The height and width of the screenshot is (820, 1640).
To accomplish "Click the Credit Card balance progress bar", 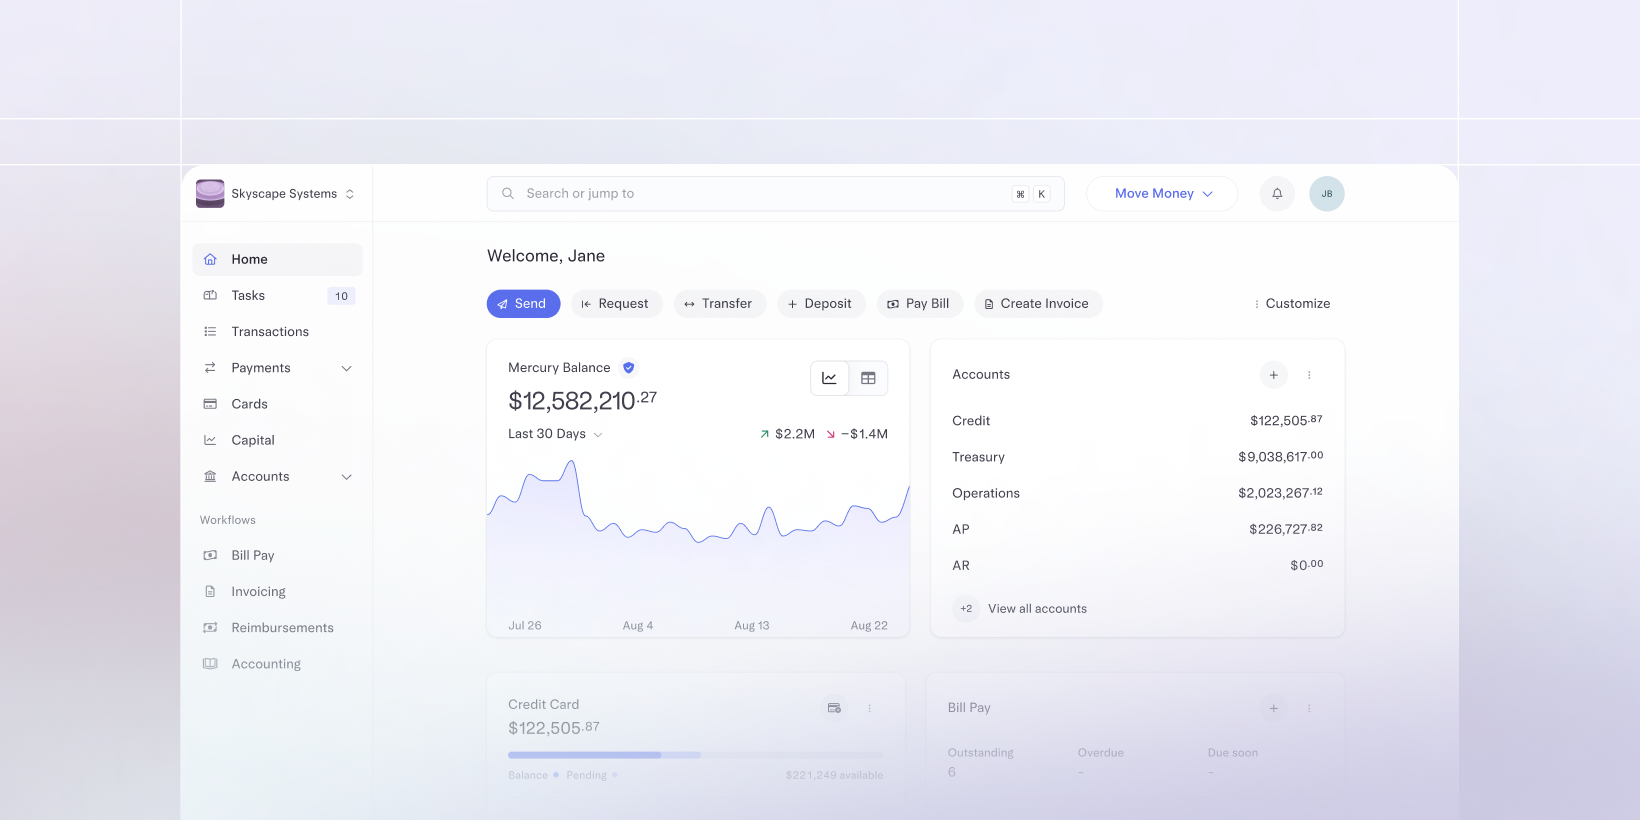I will pyautogui.click(x=696, y=755).
